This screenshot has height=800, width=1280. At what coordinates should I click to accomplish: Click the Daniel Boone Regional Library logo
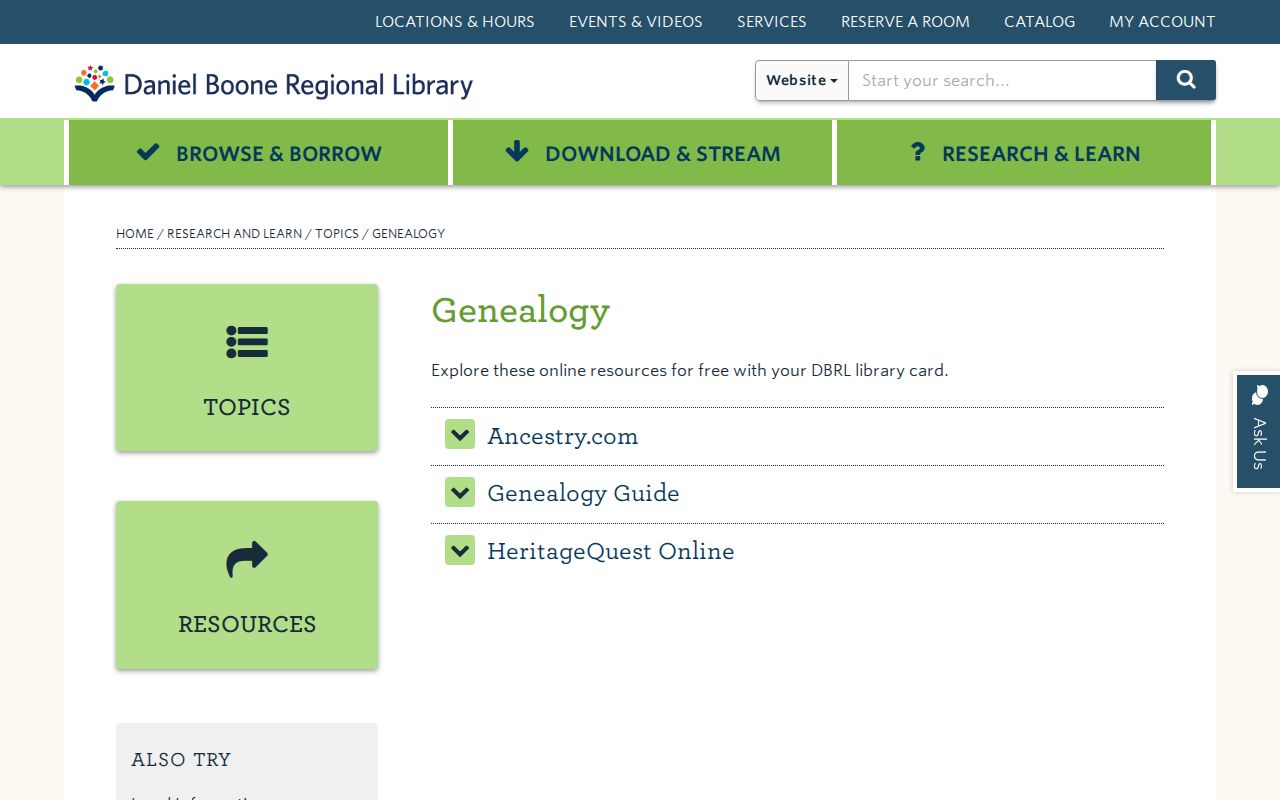point(273,84)
